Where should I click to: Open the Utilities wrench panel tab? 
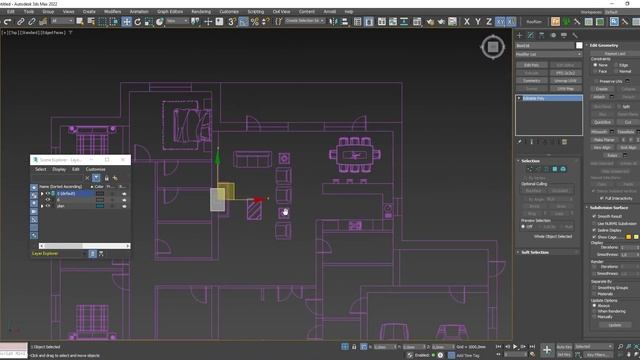tap(575, 36)
